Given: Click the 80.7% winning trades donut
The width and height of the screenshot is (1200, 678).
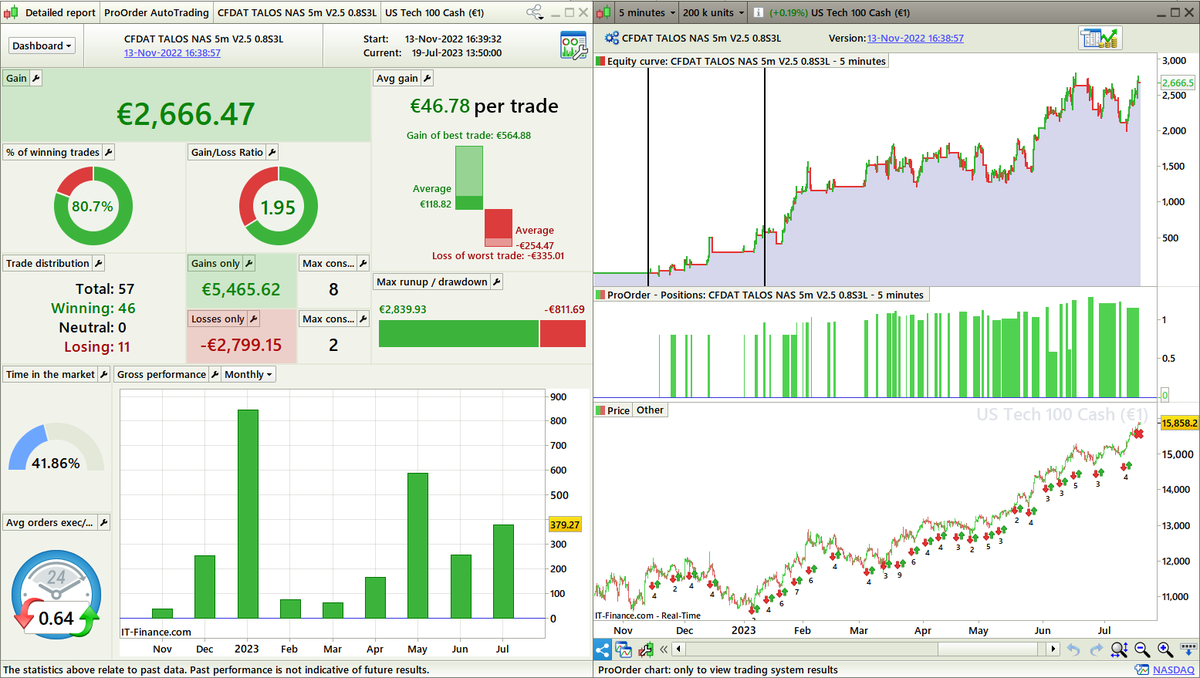Looking at the screenshot, I should point(92,206).
